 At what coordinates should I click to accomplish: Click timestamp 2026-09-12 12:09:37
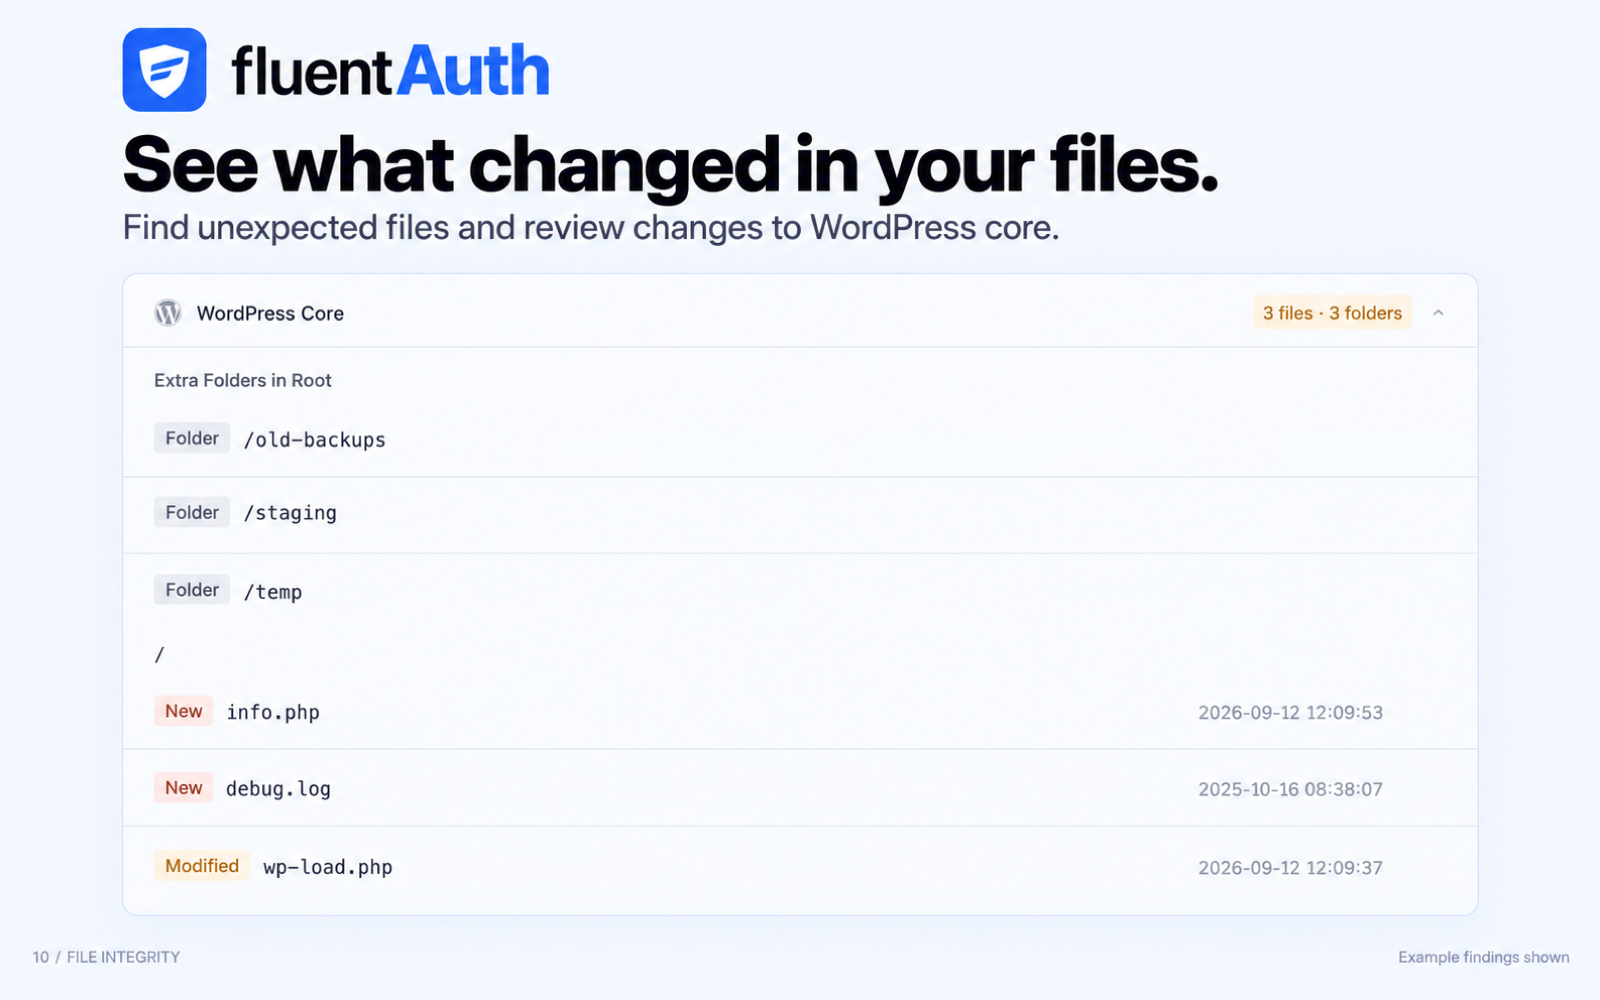click(1290, 868)
